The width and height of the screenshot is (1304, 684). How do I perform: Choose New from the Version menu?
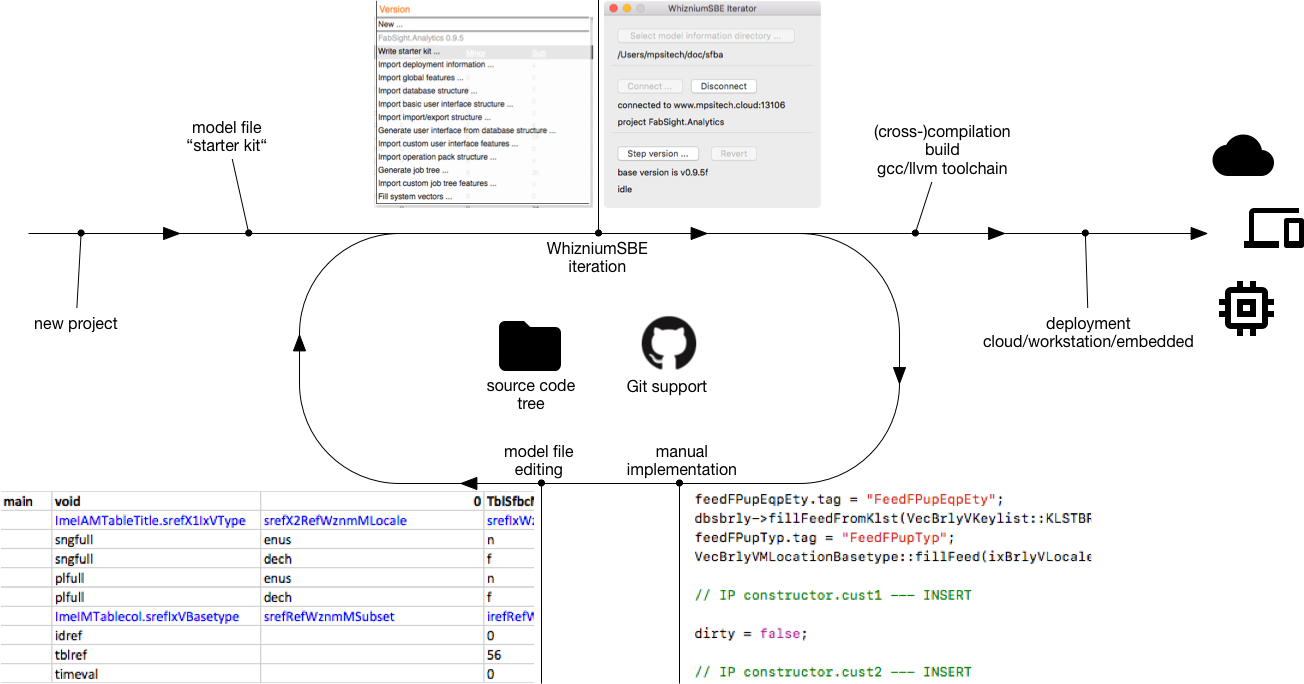pos(485,24)
